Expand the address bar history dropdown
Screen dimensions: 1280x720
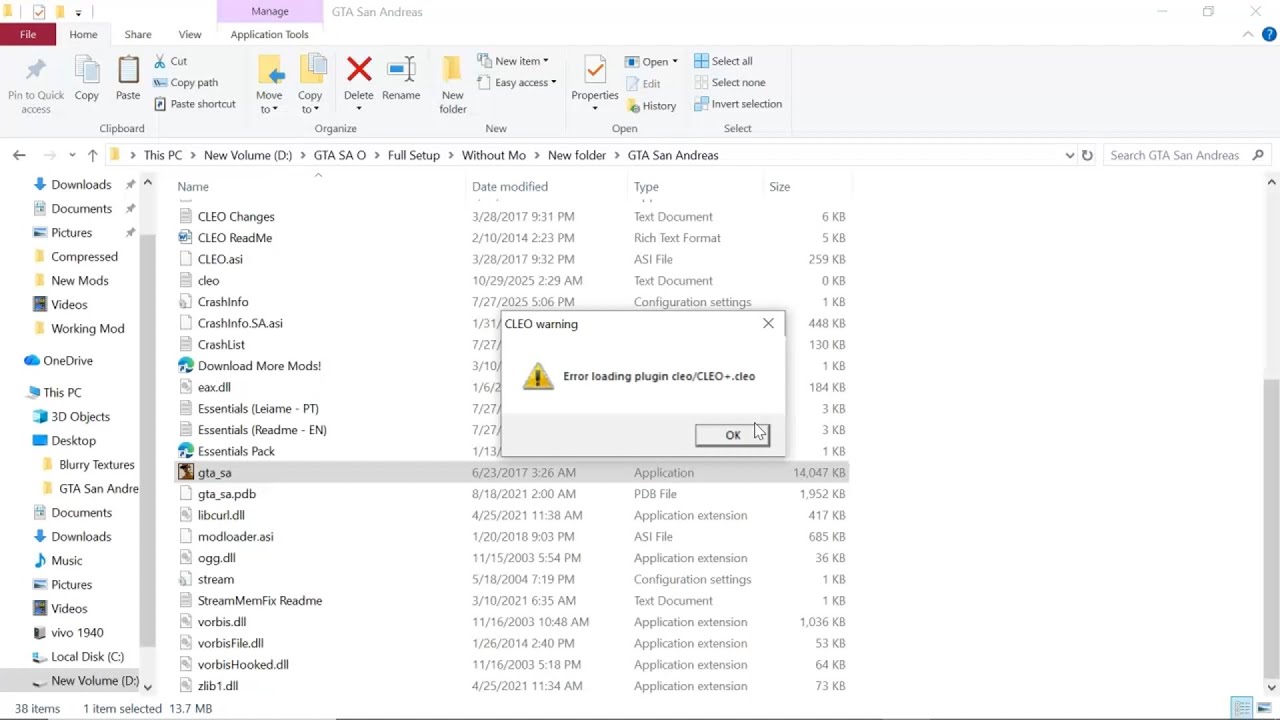pyautogui.click(x=1069, y=155)
